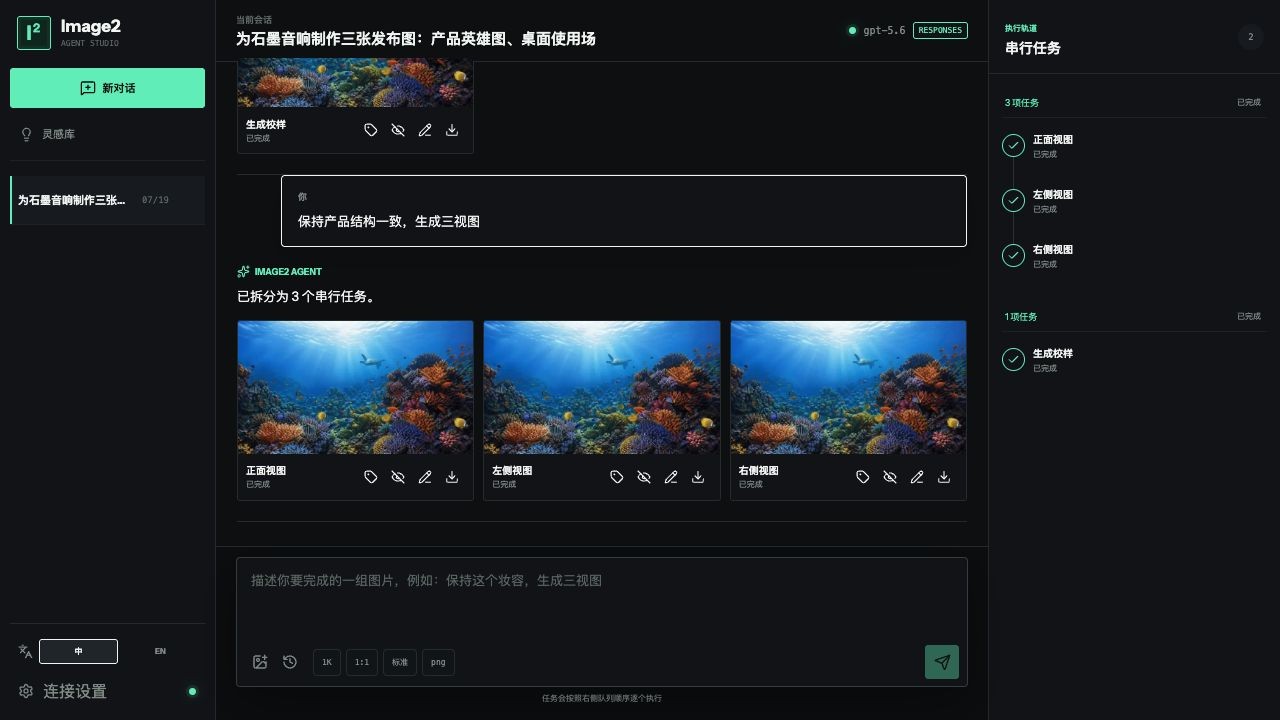The image size is (1280, 720).
Task: Click the add image attachment icon
Action: point(260,662)
